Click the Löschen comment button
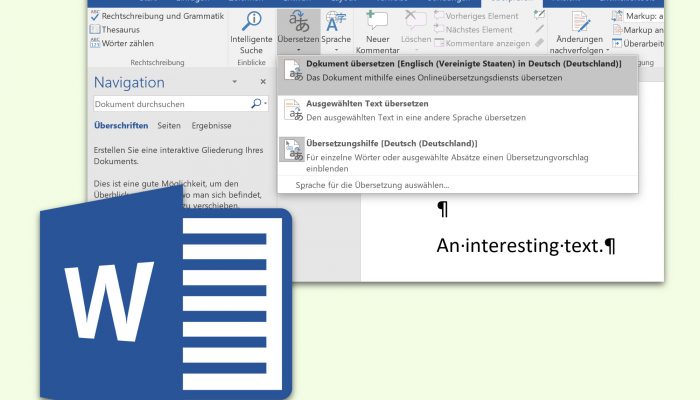Viewport: 700px width, 400px height. [416, 32]
